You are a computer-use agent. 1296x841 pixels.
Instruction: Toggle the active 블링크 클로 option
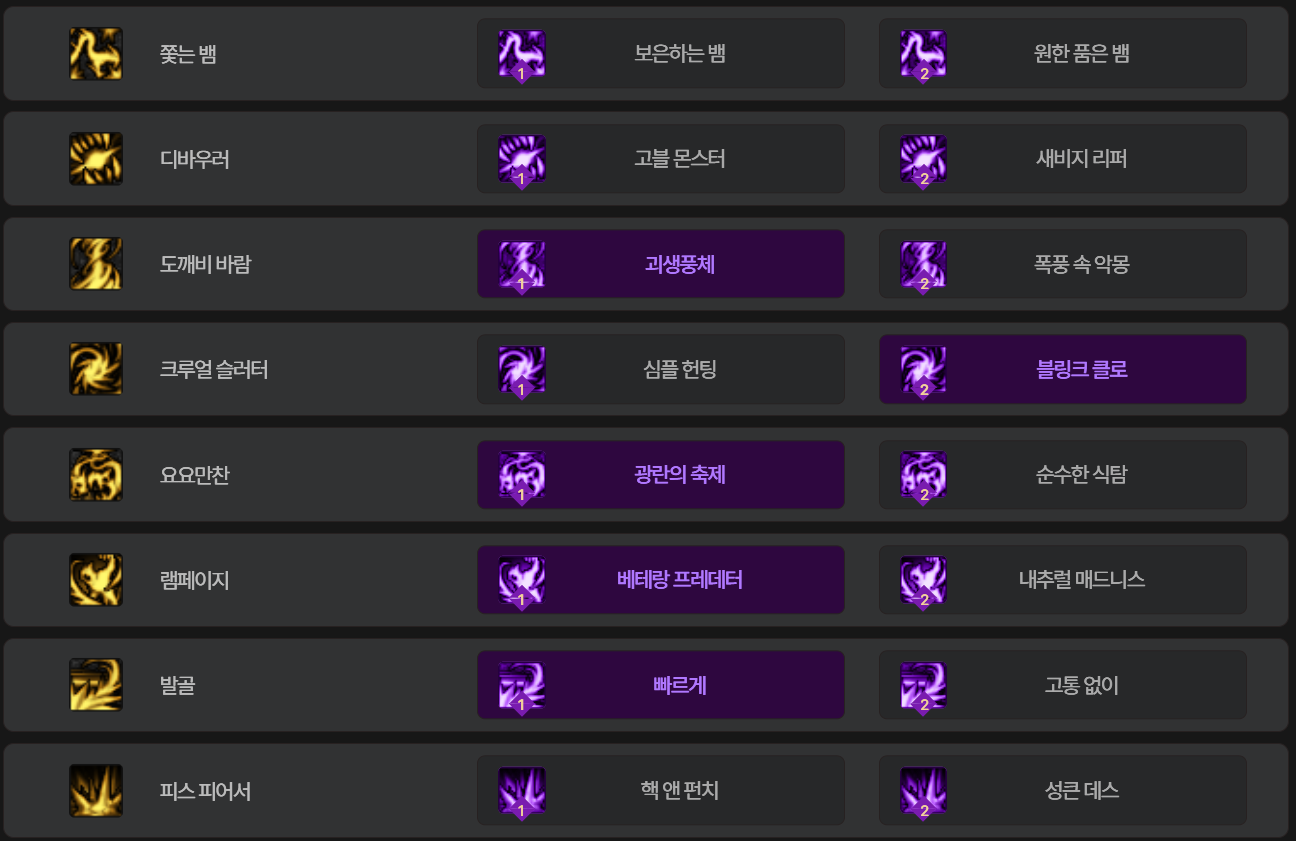point(1063,369)
